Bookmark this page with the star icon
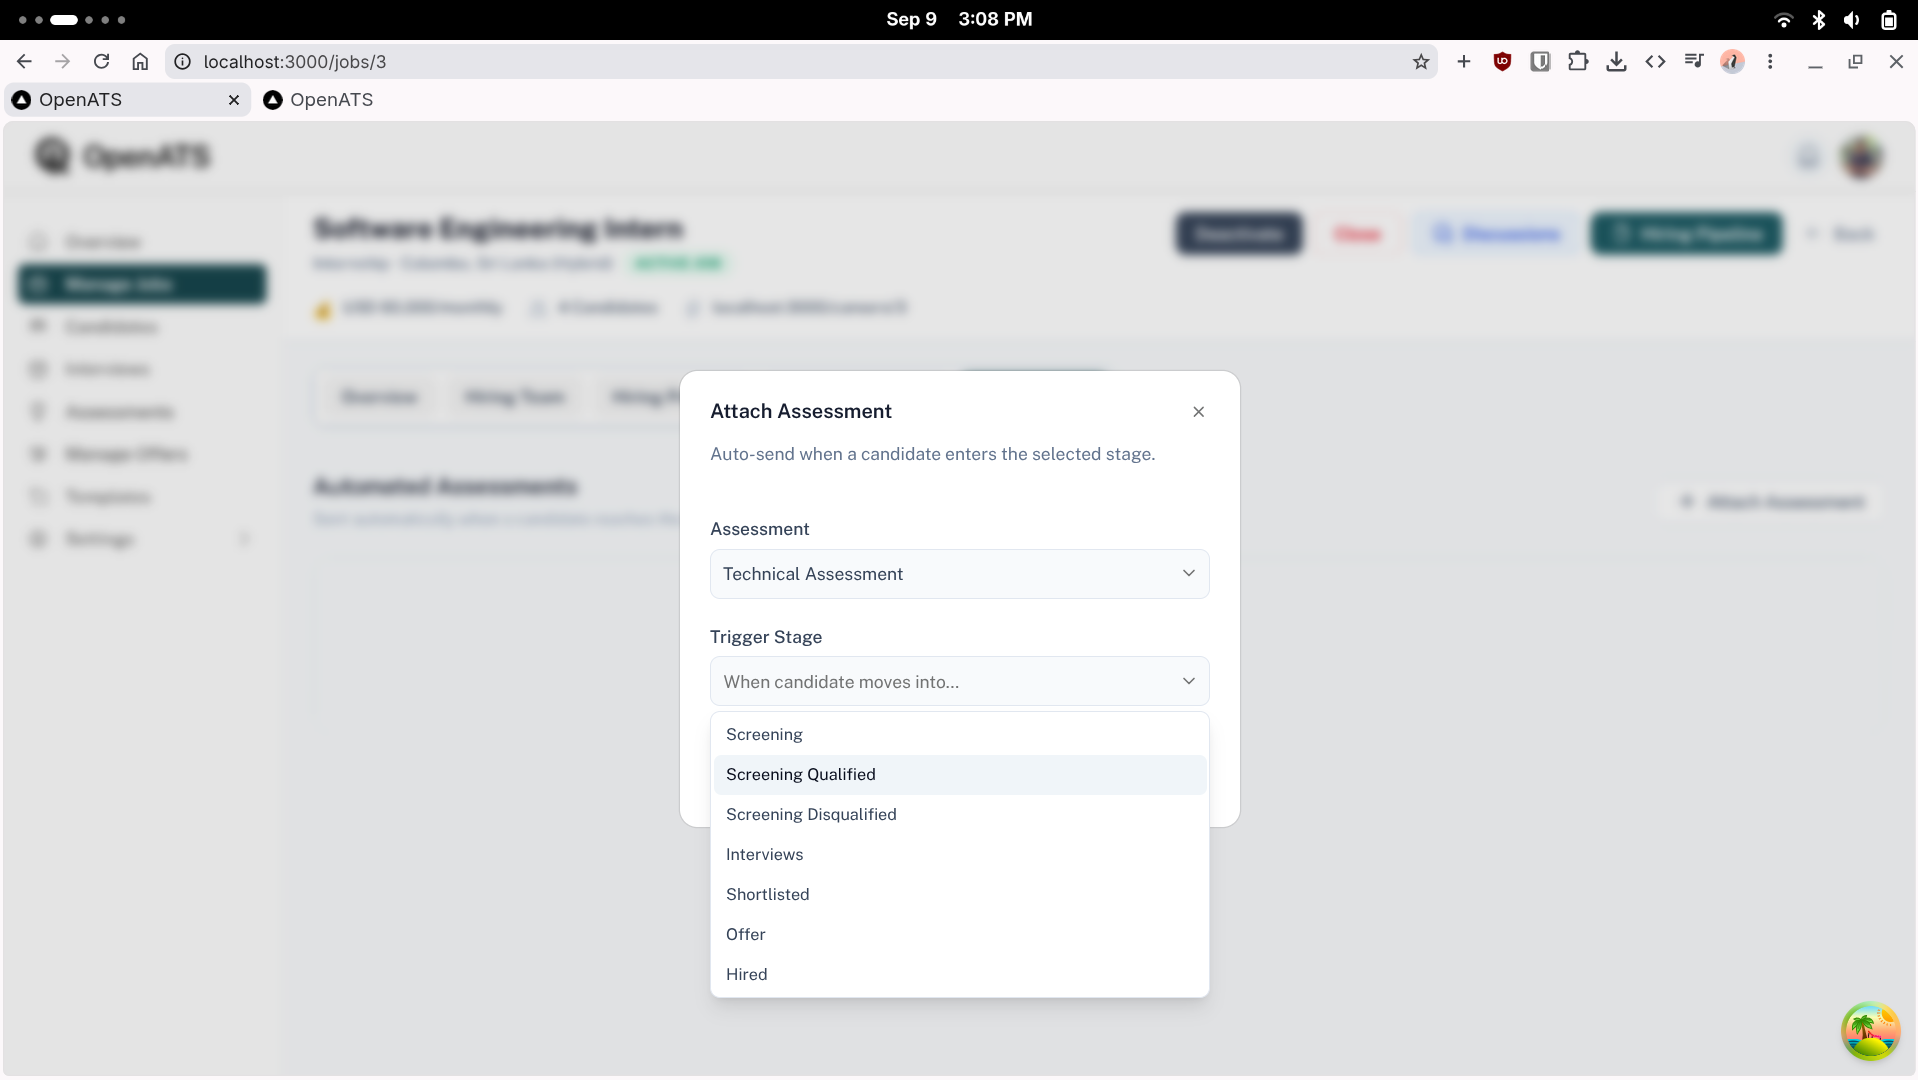This screenshot has width=1918, height=1080. [x=1421, y=62]
